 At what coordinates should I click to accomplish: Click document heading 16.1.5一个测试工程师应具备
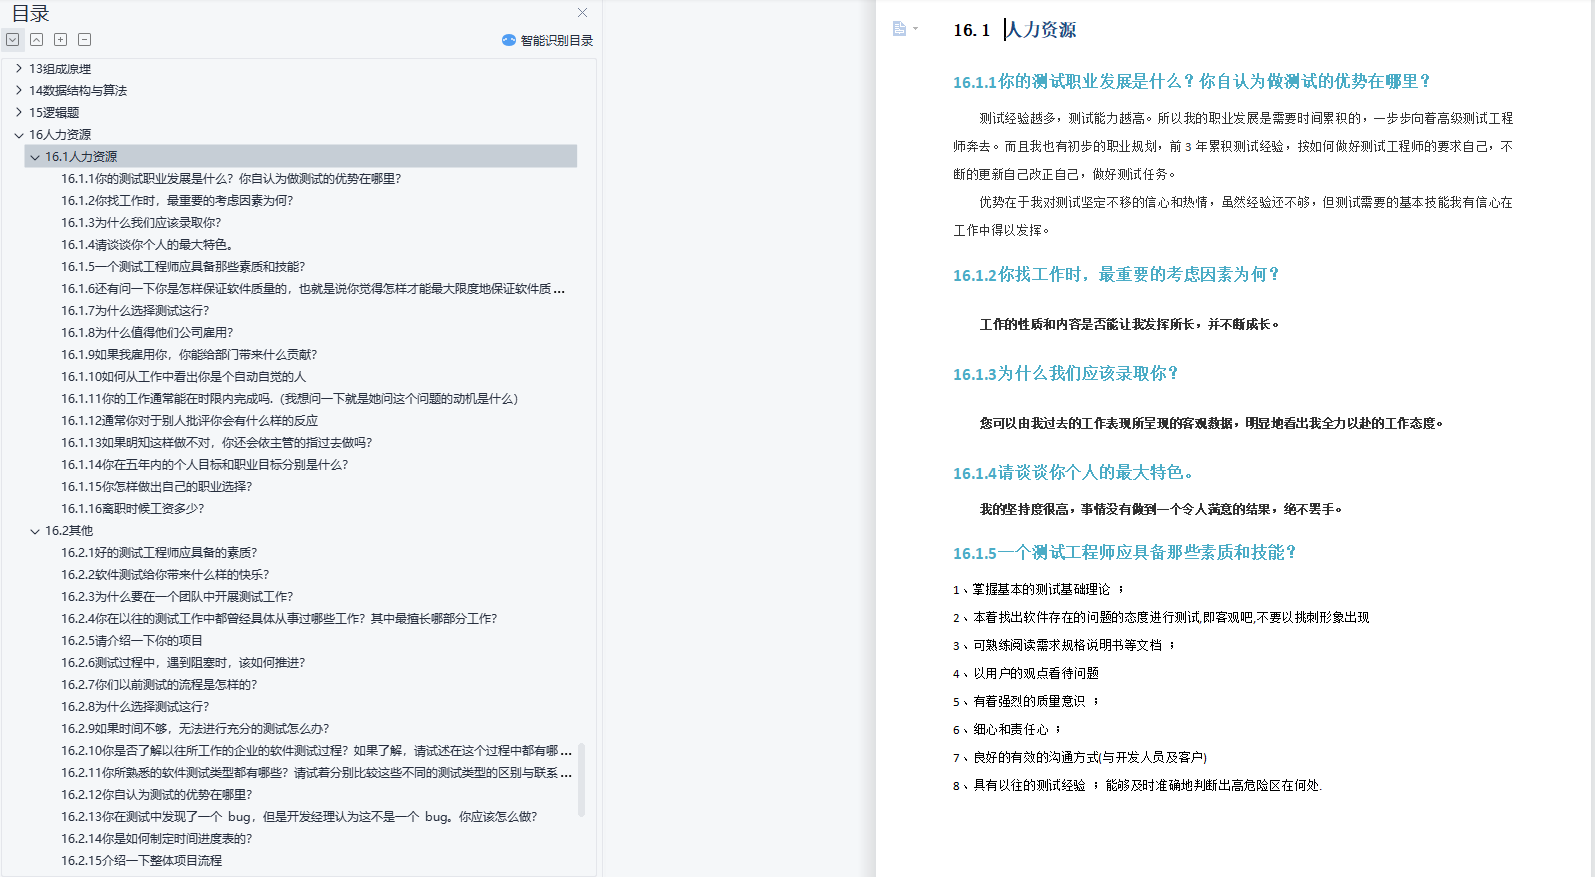click(x=1125, y=553)
